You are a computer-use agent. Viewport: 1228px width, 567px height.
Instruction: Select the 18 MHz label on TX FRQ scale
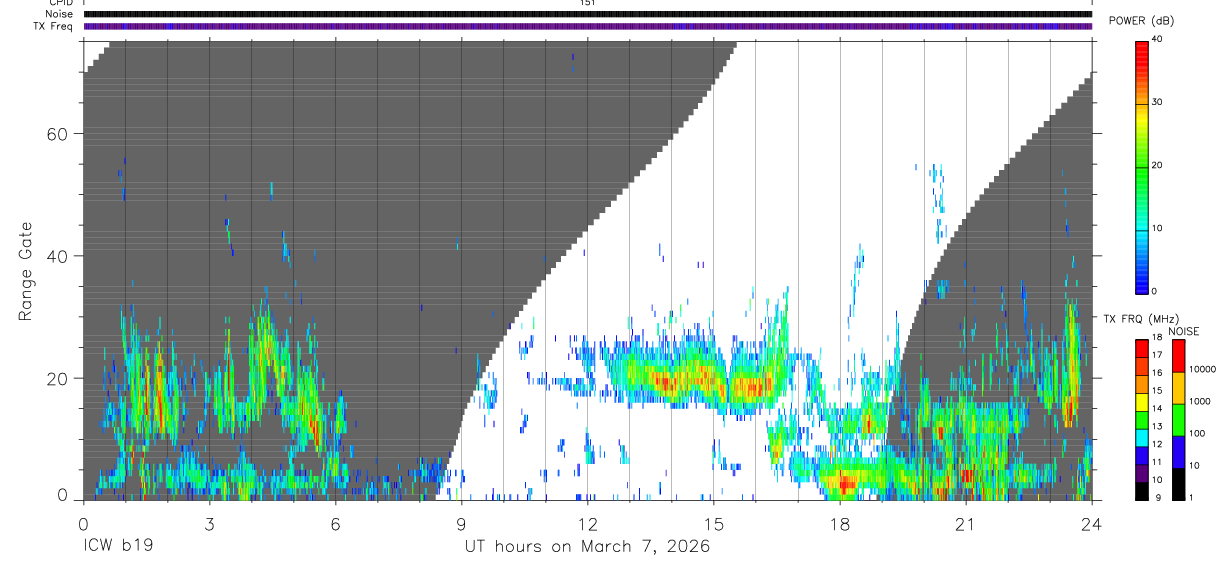click(x=1156, y=338)
